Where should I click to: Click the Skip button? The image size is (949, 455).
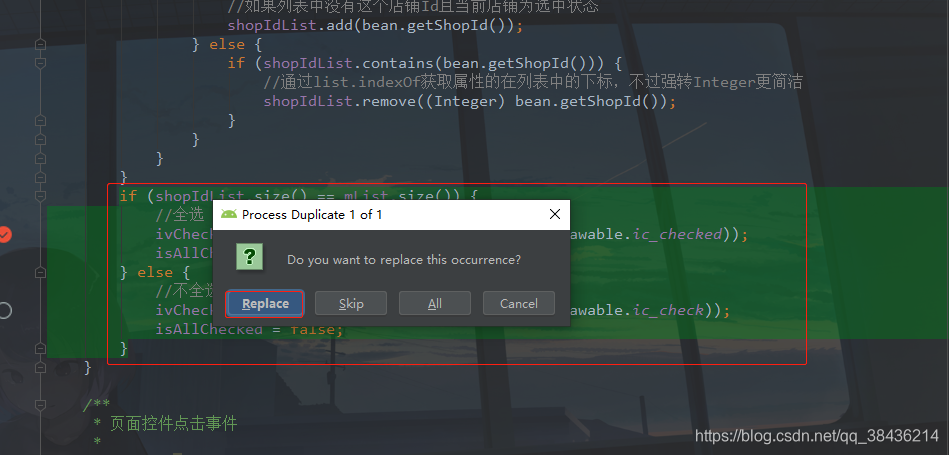click(351, 303)
